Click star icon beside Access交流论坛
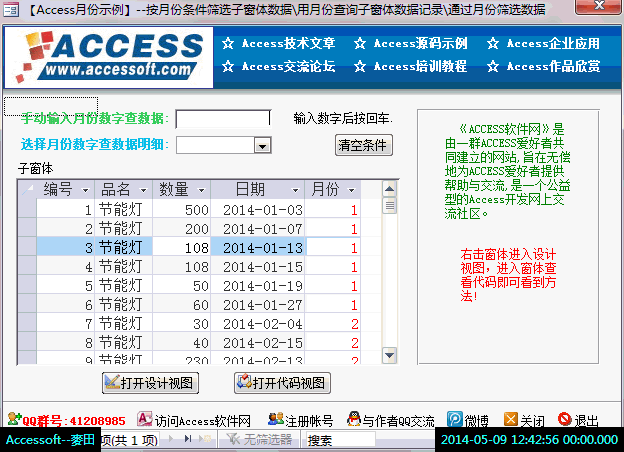 pos(228,66)
